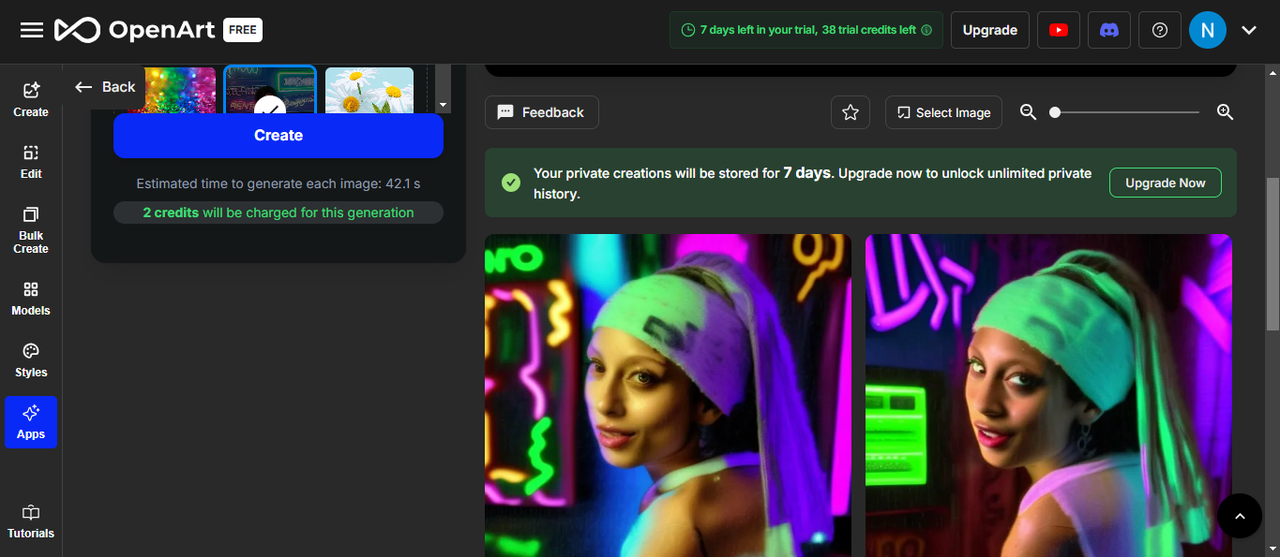Open the Discord community icon

(1109, 30)
